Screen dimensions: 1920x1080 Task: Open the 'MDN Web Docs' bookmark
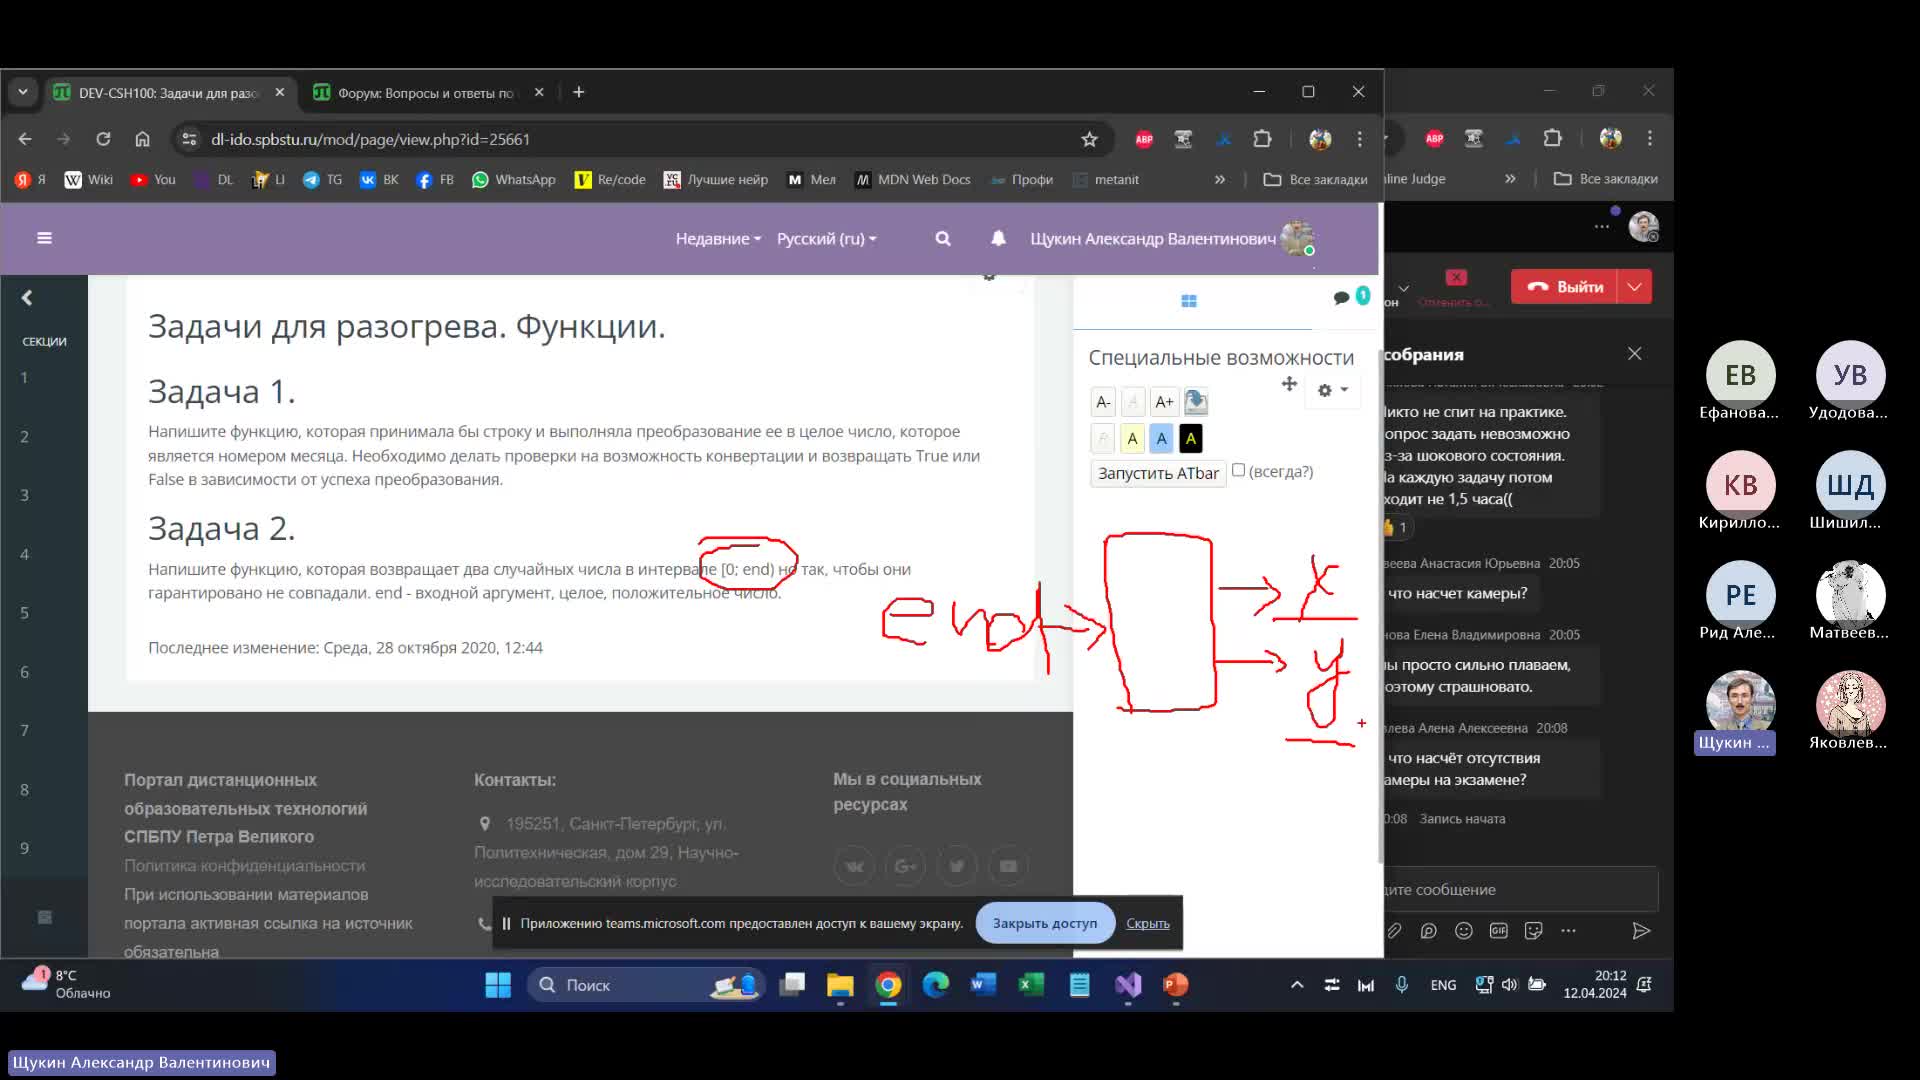[912, 180]
